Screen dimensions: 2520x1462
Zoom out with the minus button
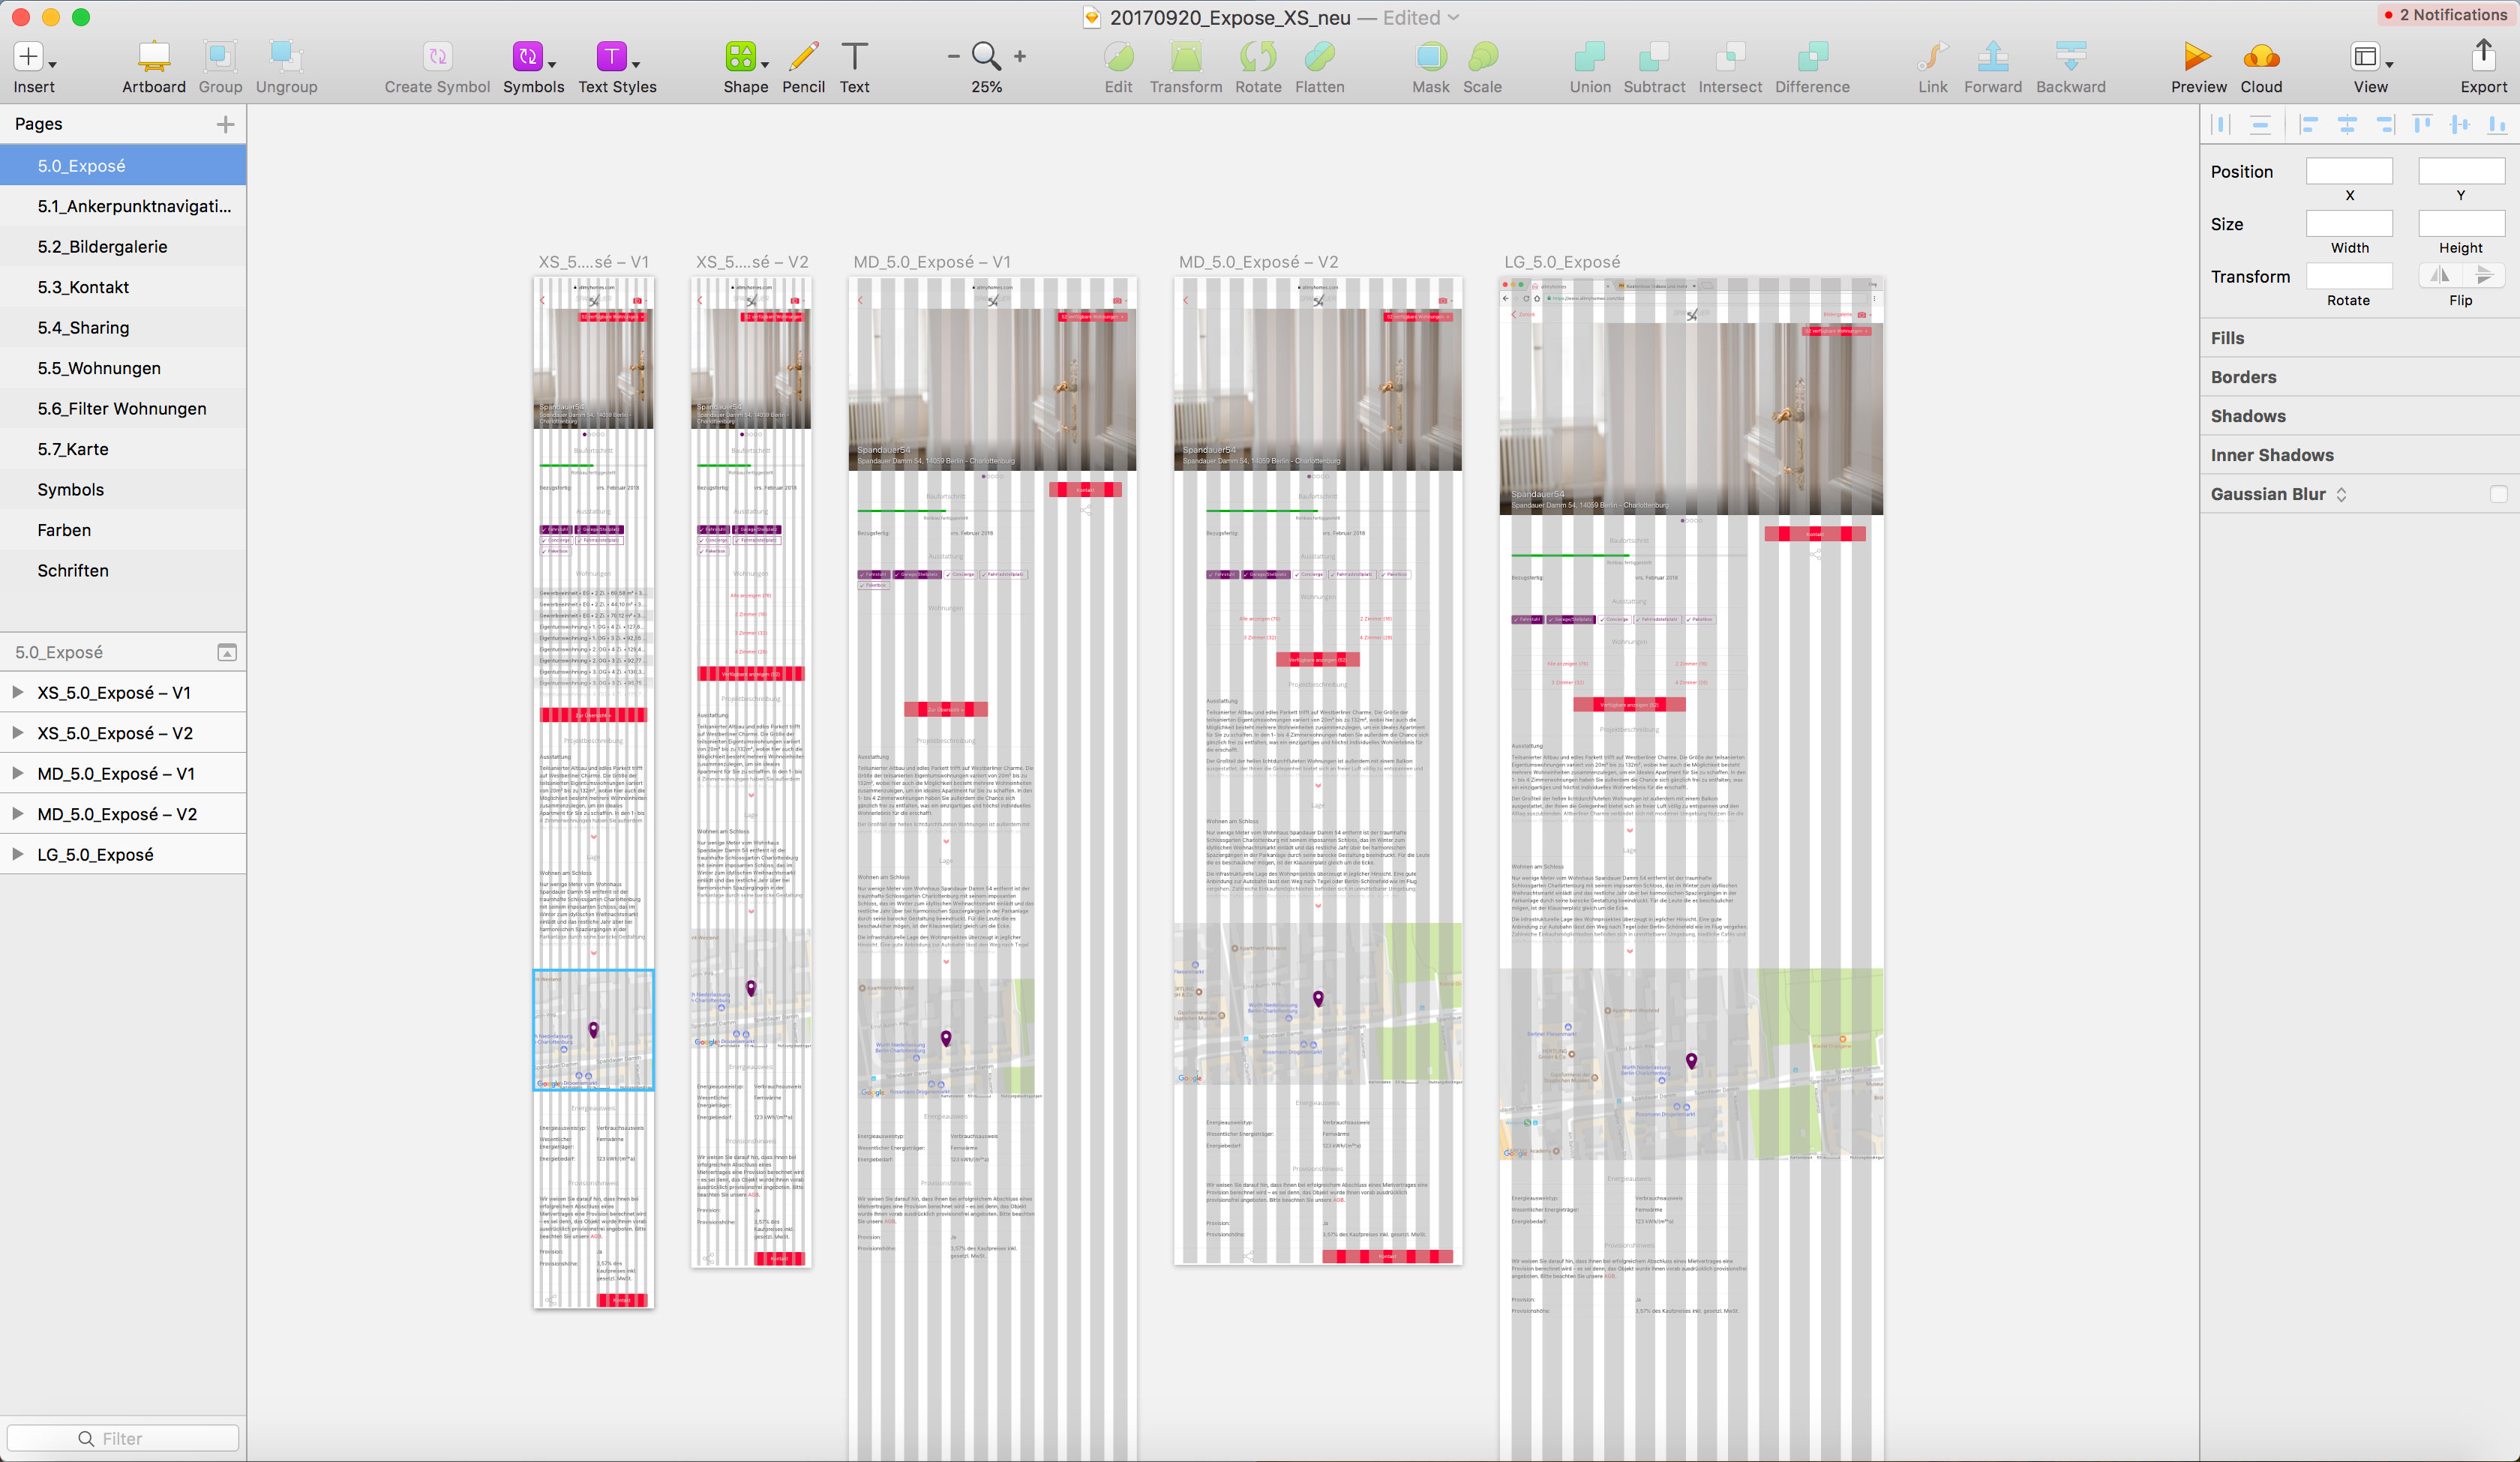953,57
